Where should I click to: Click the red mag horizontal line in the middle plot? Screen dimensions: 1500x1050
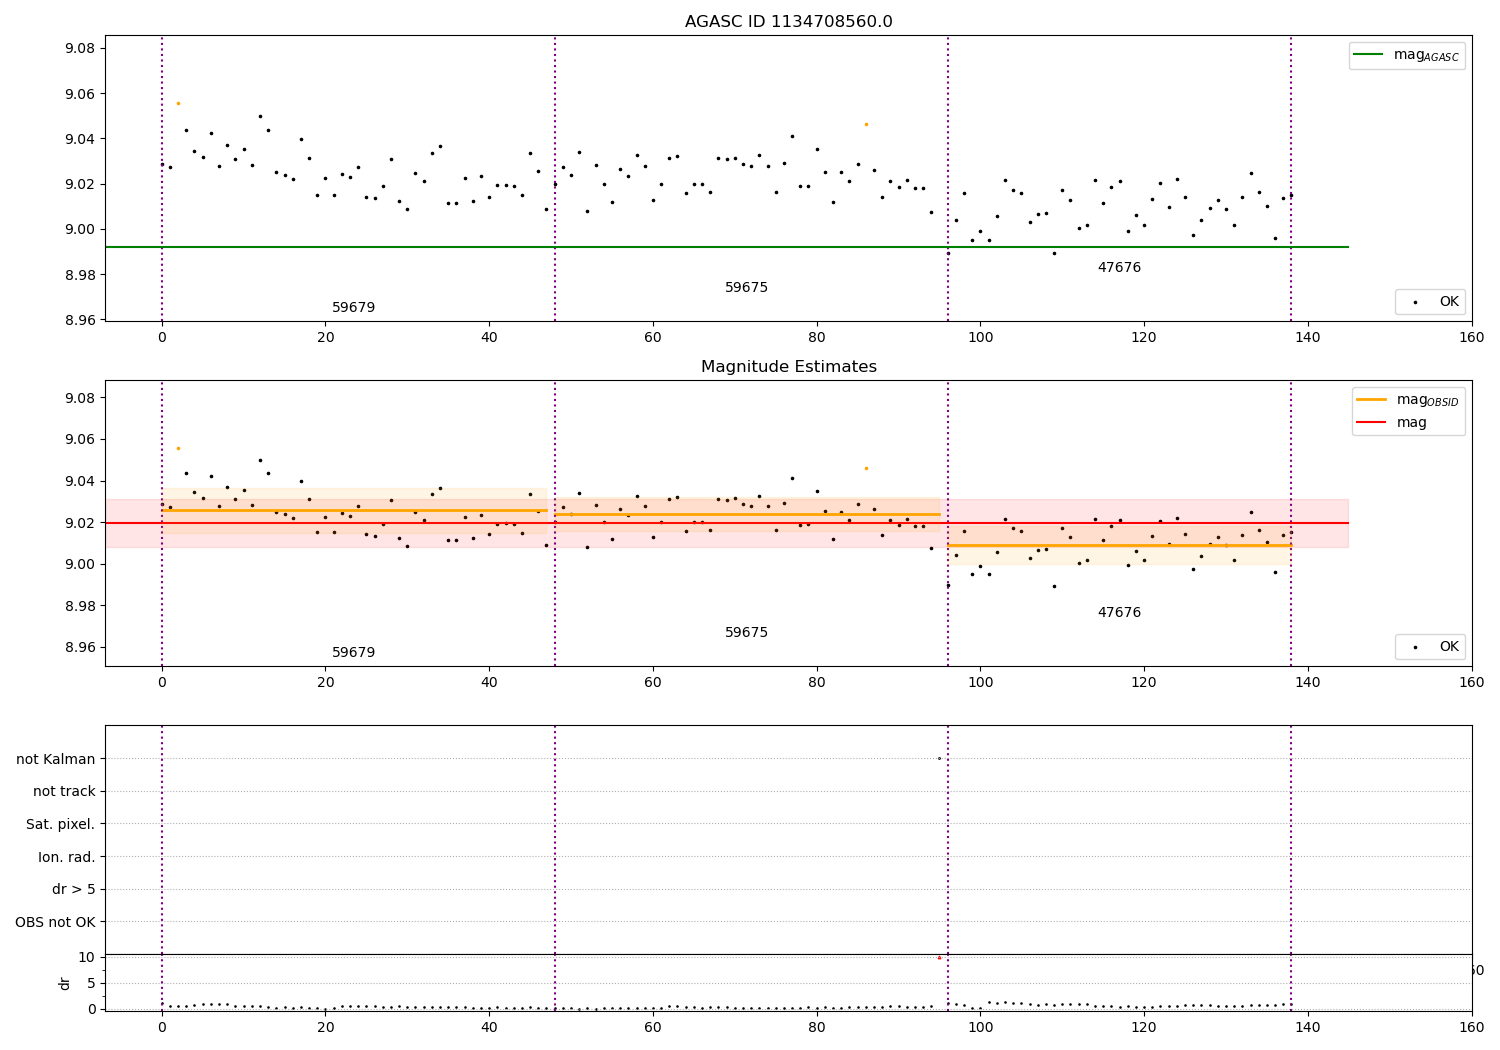pos(727,523)
